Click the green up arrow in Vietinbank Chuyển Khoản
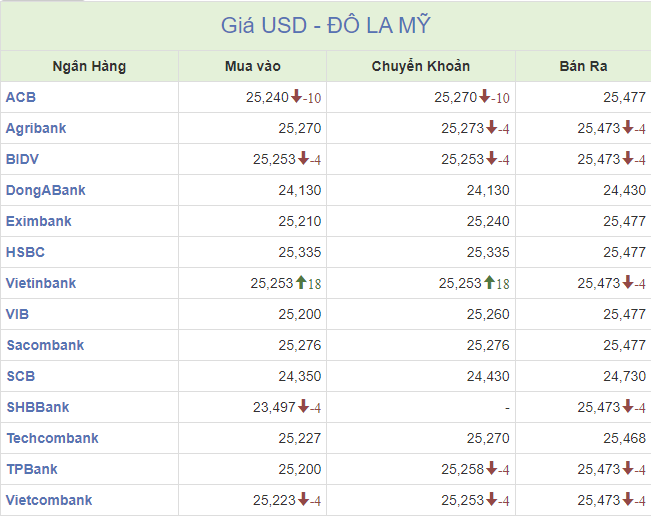 pyautogui.click(x=489, y=282)
